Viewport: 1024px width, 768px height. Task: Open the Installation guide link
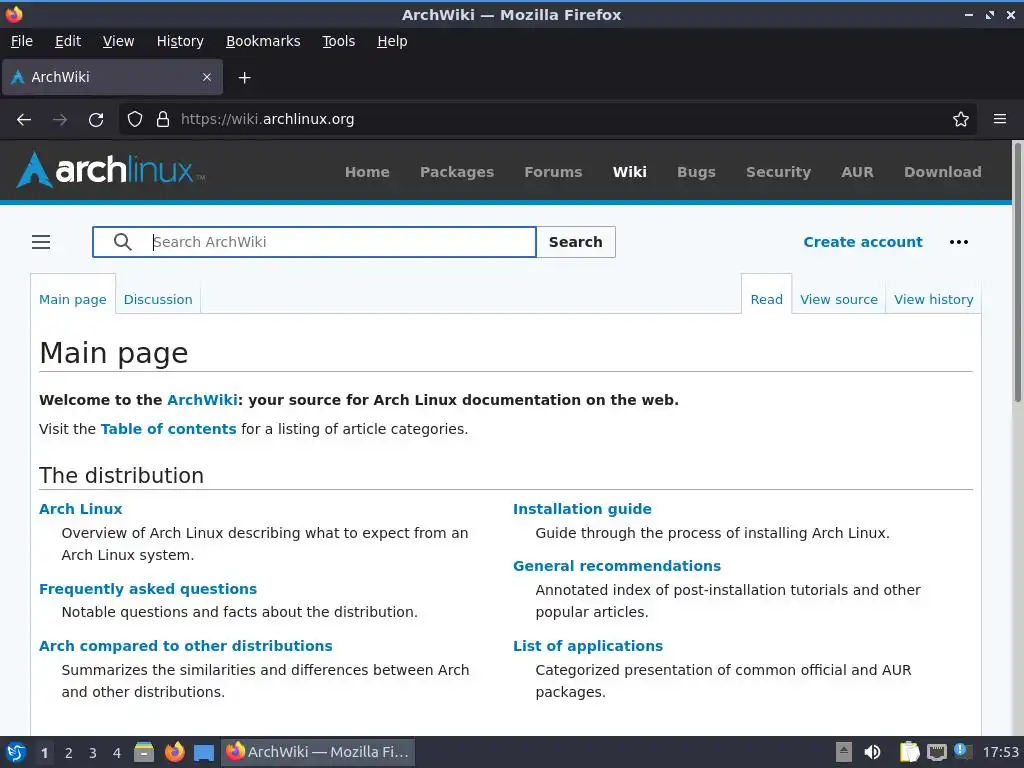(582, 509)
